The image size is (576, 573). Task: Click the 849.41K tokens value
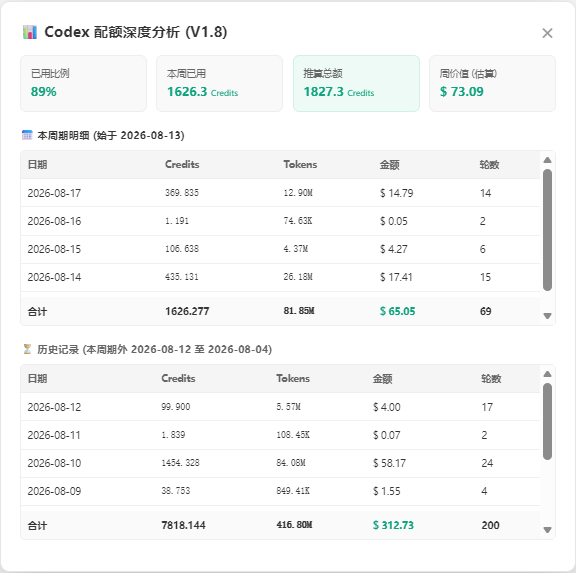[293, 491]
